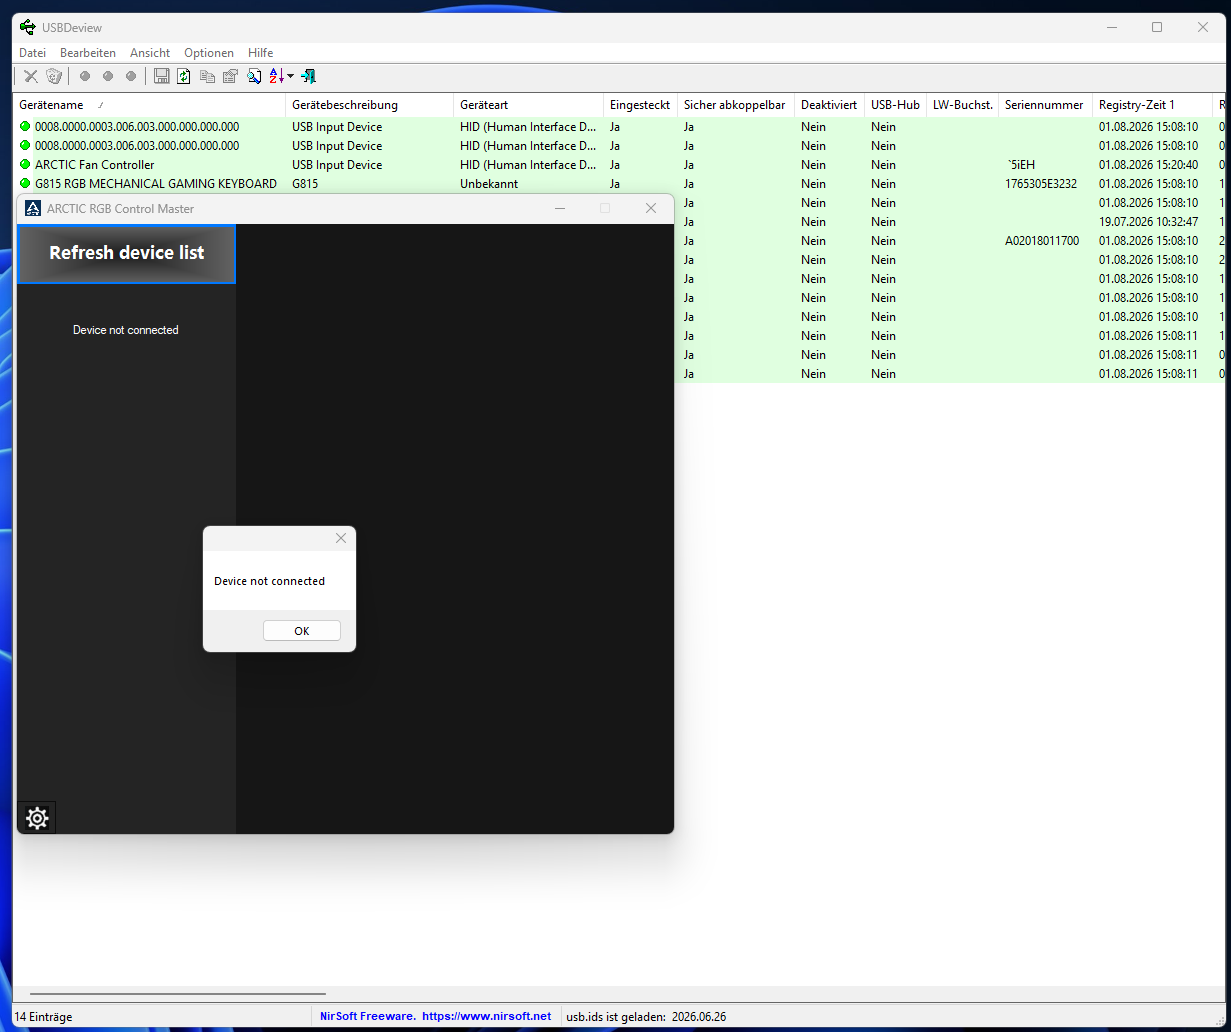Sort by the Geräteart column header
The height and width of the screenshot is (1032, 1231).
click(528, 105)
